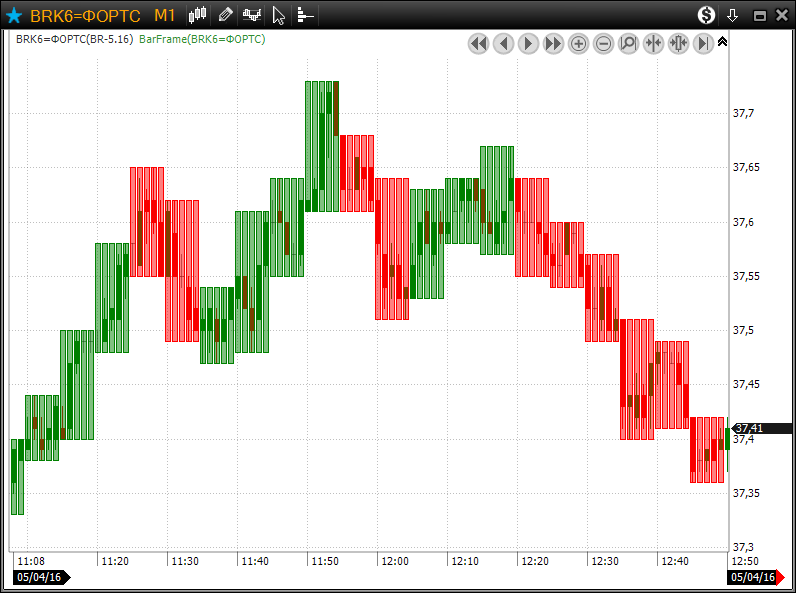796x593 pixels.
Task: Zoom in with the plus button
Action: (578, 43)
